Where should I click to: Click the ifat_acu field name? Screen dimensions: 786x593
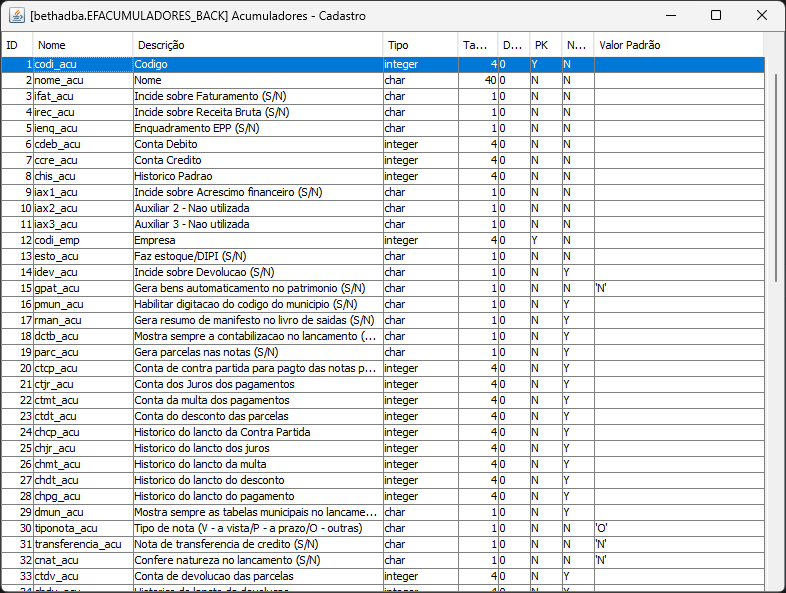pyautogui.click(x=83, y=96)
